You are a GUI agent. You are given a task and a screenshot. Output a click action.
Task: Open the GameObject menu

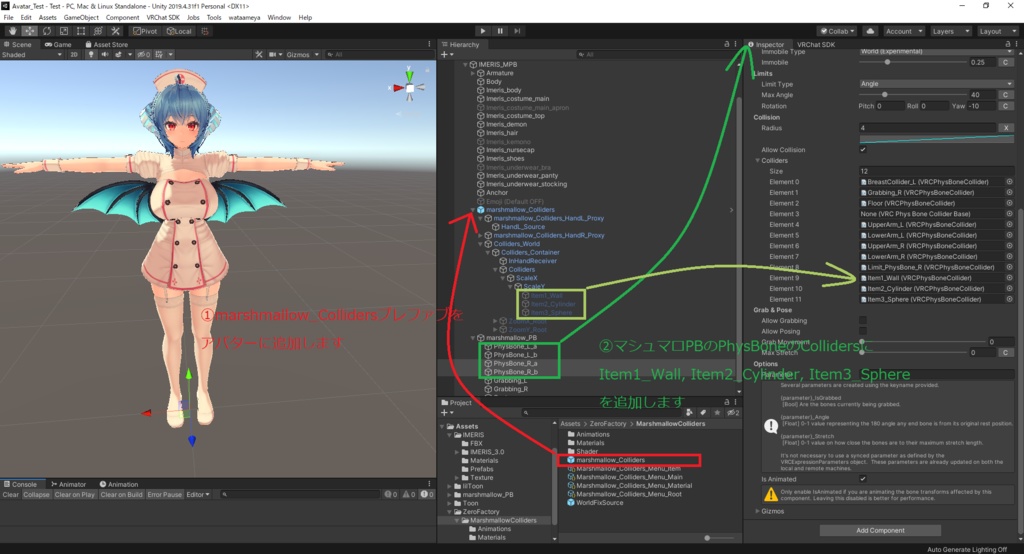click(x=81, y=18)
